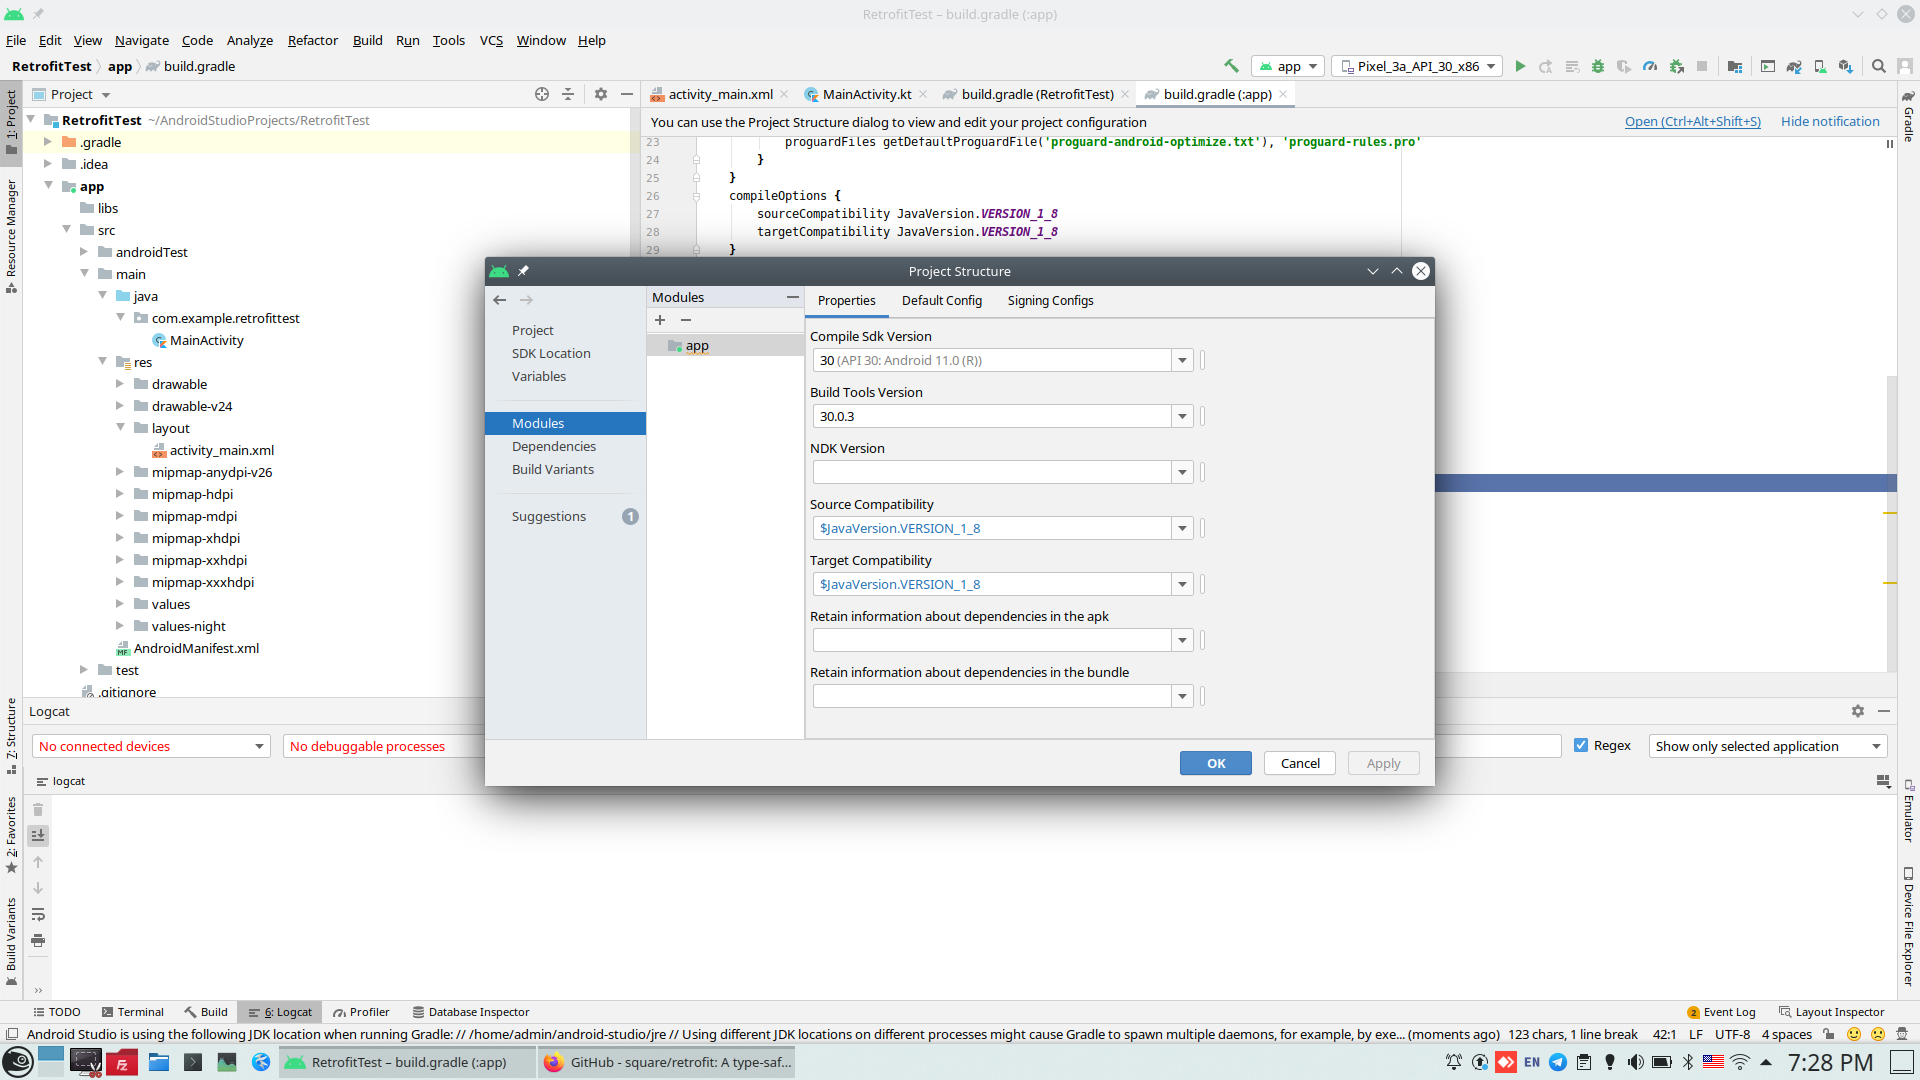Toggle the pin icon in the Project Structure title bar
1920x1080 pixels.
click(523, 271)
